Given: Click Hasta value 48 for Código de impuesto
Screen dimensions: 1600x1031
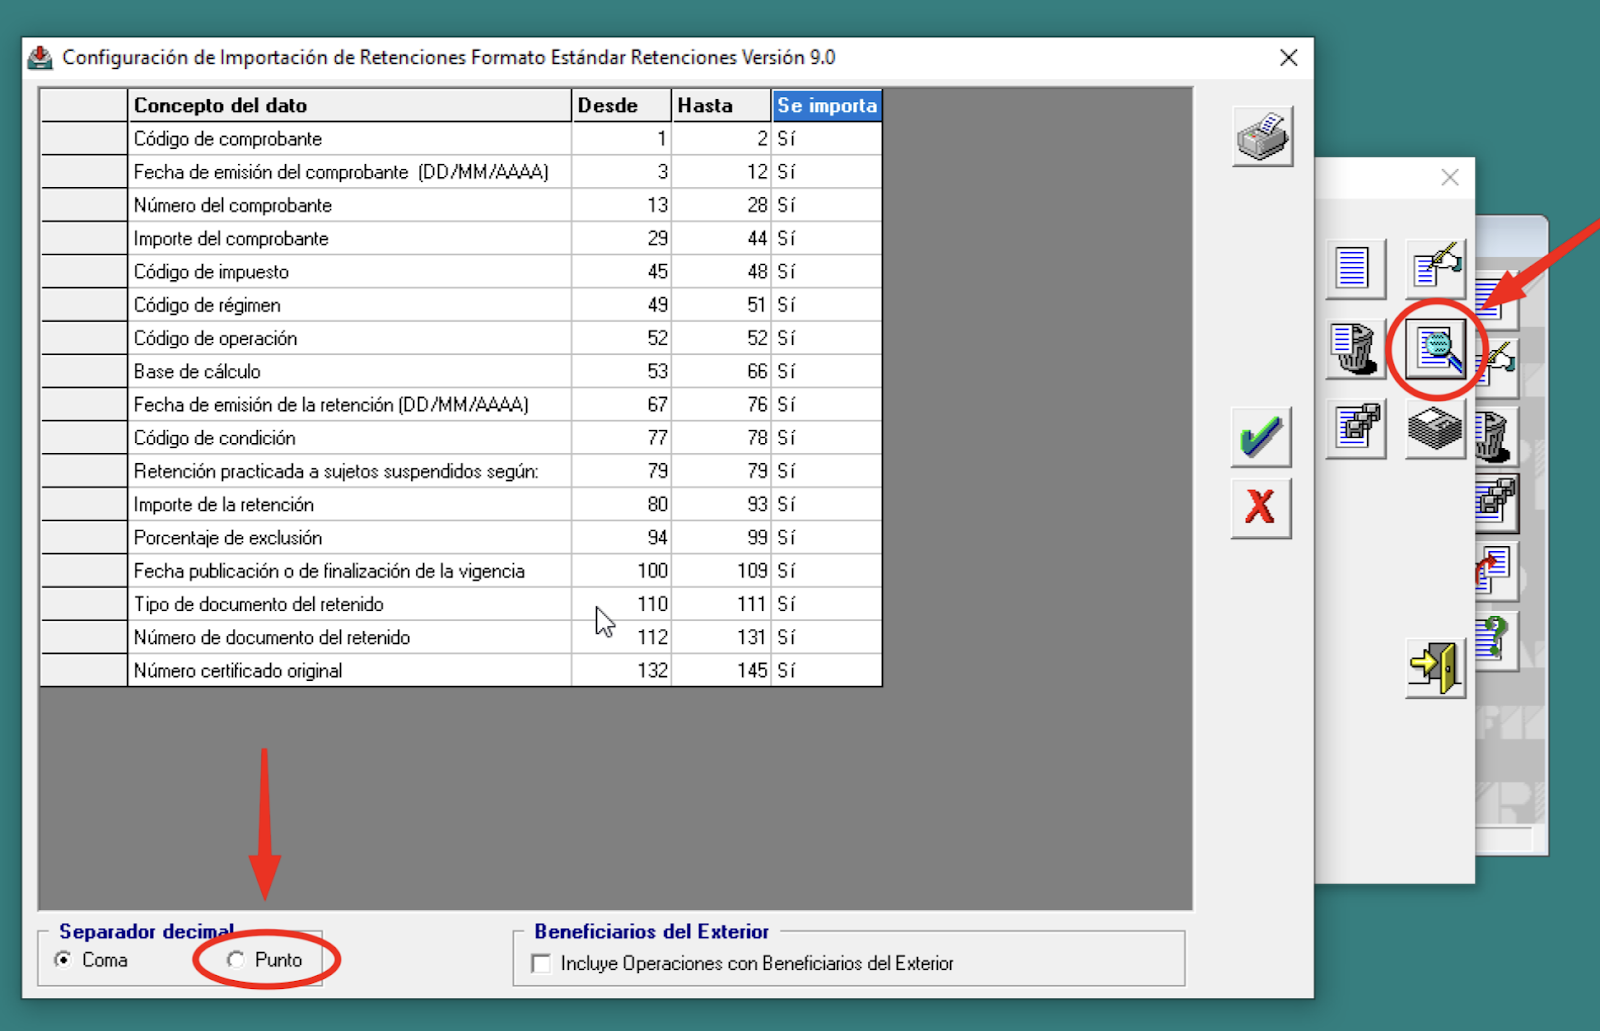Looking at the screenshot, I should tap(721, 271).
